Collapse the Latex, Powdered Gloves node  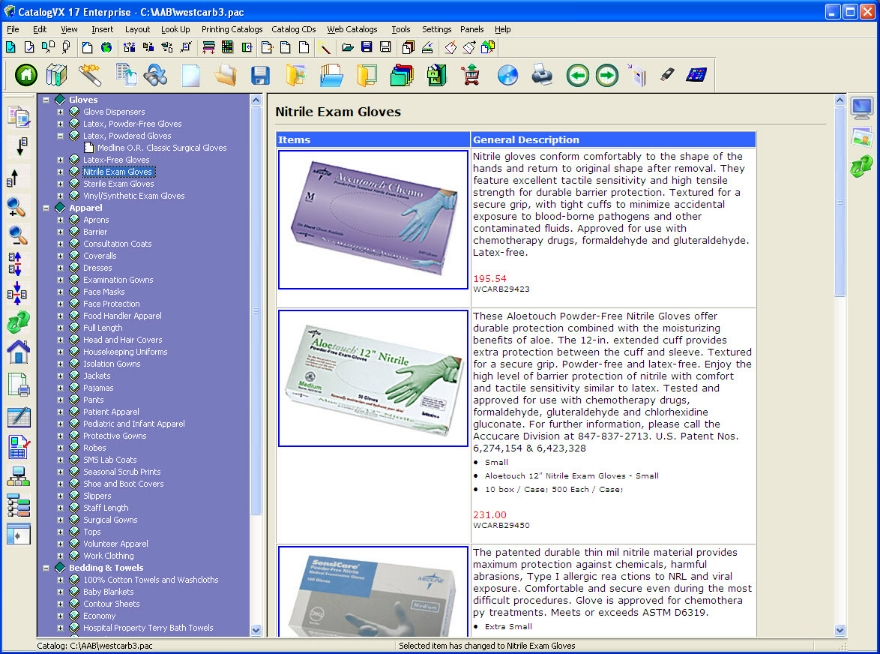point(60,136)
